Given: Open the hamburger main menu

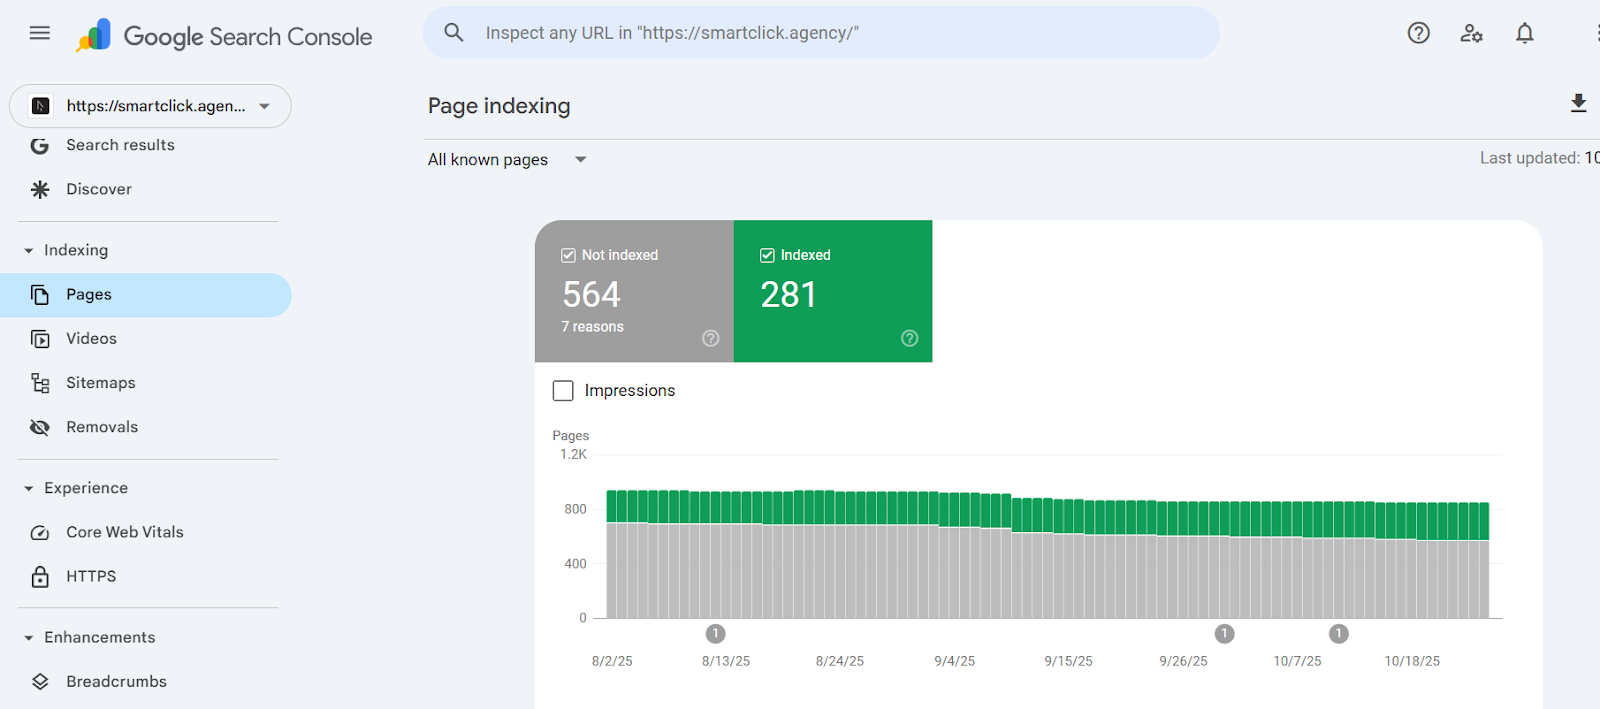Looking at the screenshot, I should tap(40, 33).
